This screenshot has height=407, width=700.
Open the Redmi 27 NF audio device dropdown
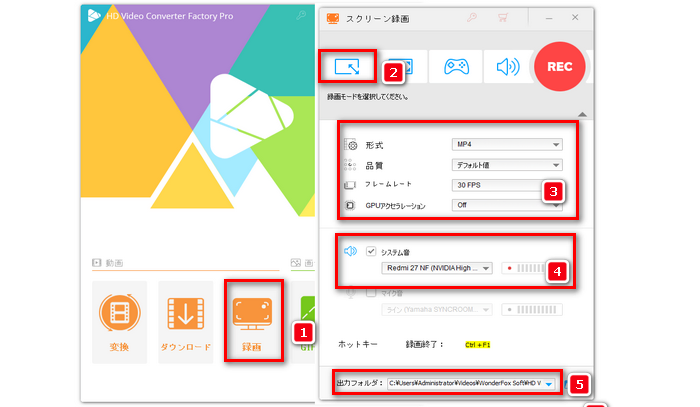click(x=438, y=268)
